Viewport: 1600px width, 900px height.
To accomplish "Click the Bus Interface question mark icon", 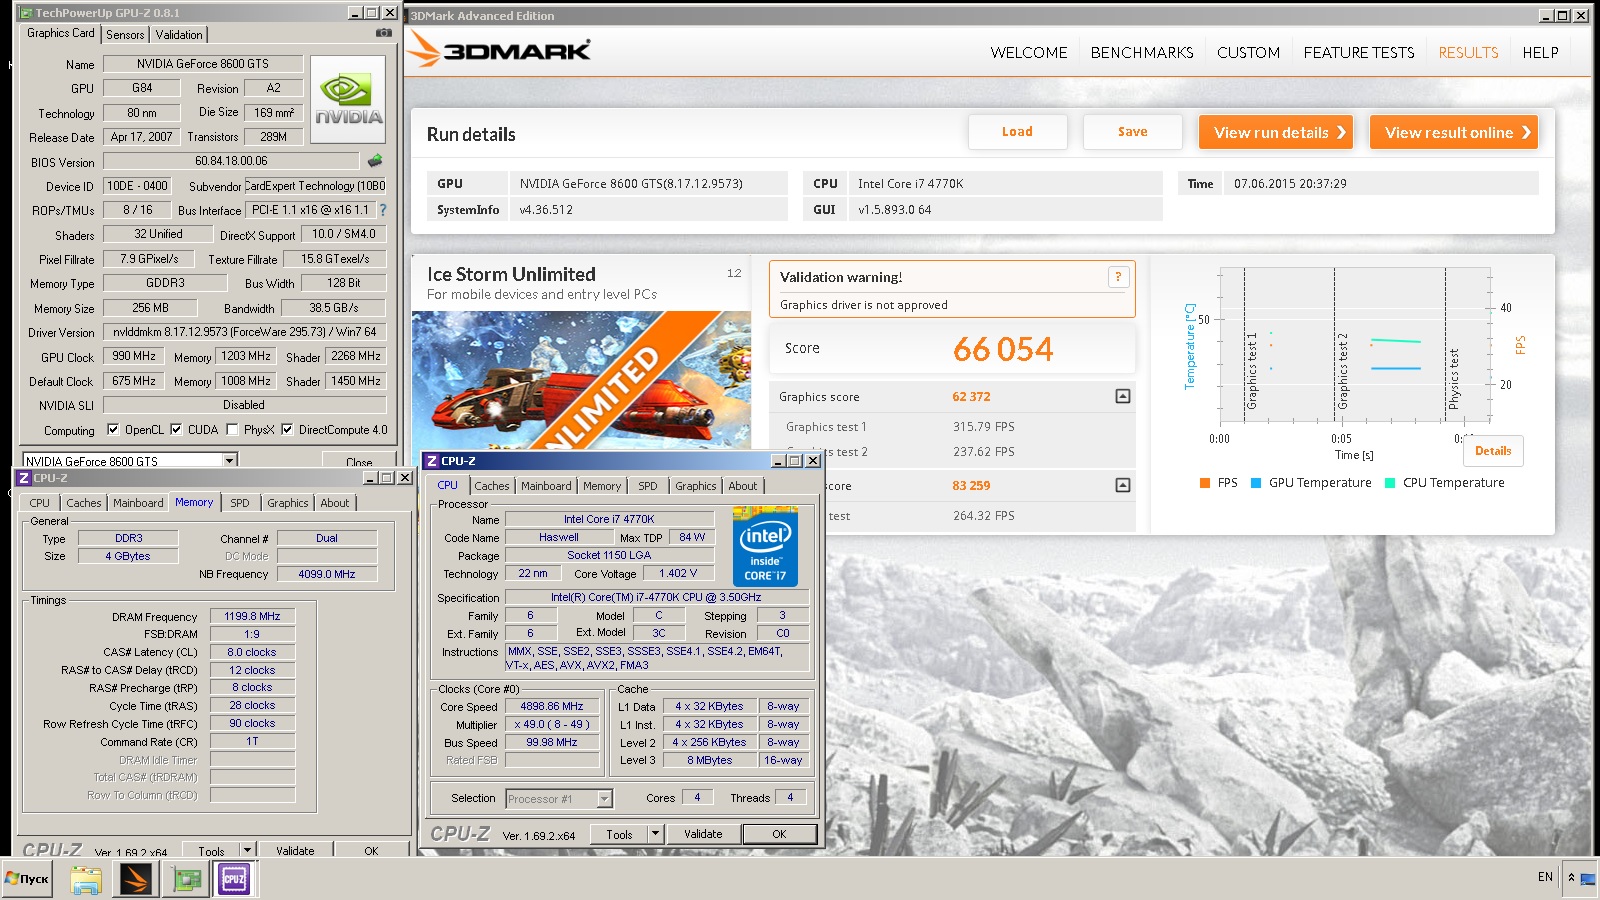I will click(382, 210).
